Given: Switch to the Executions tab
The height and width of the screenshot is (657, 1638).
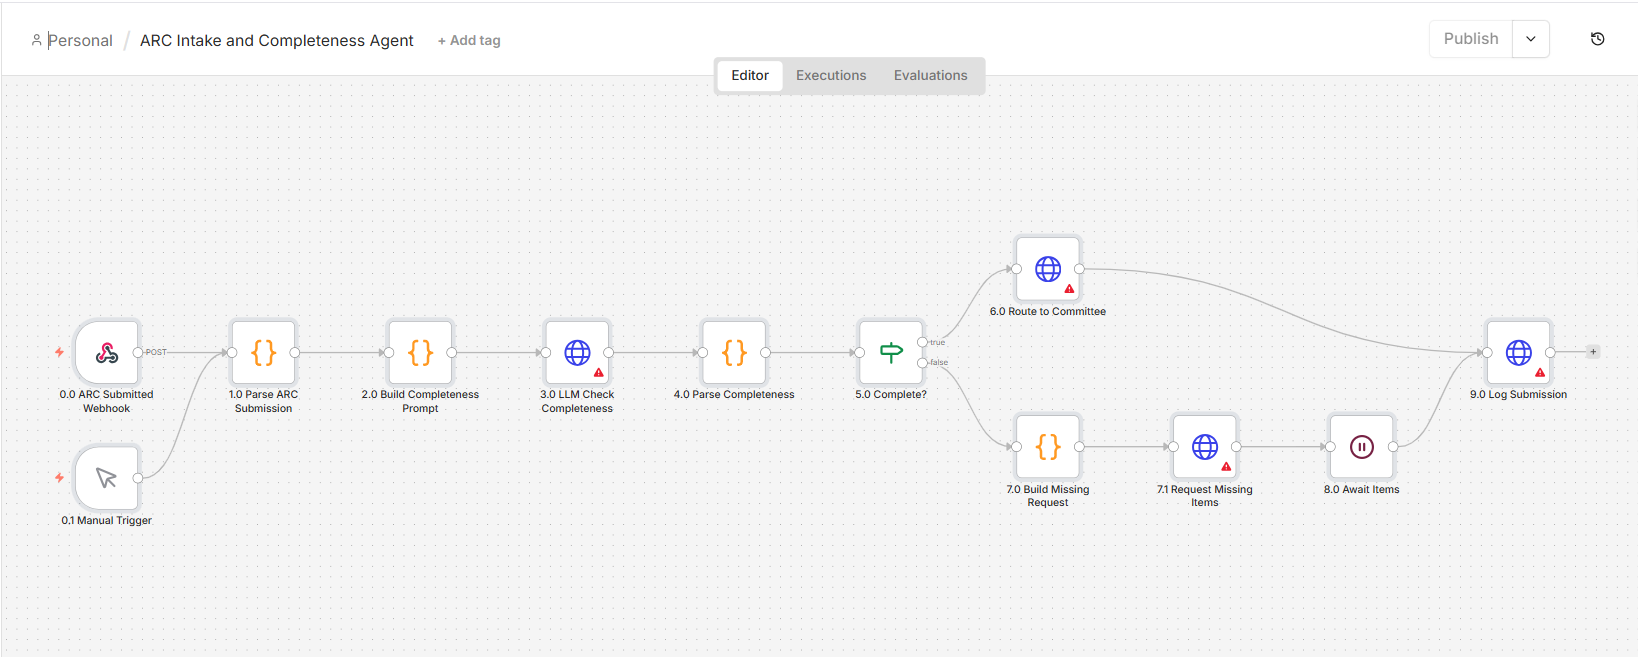Looking at the screenshot, I should coord(831,75).
